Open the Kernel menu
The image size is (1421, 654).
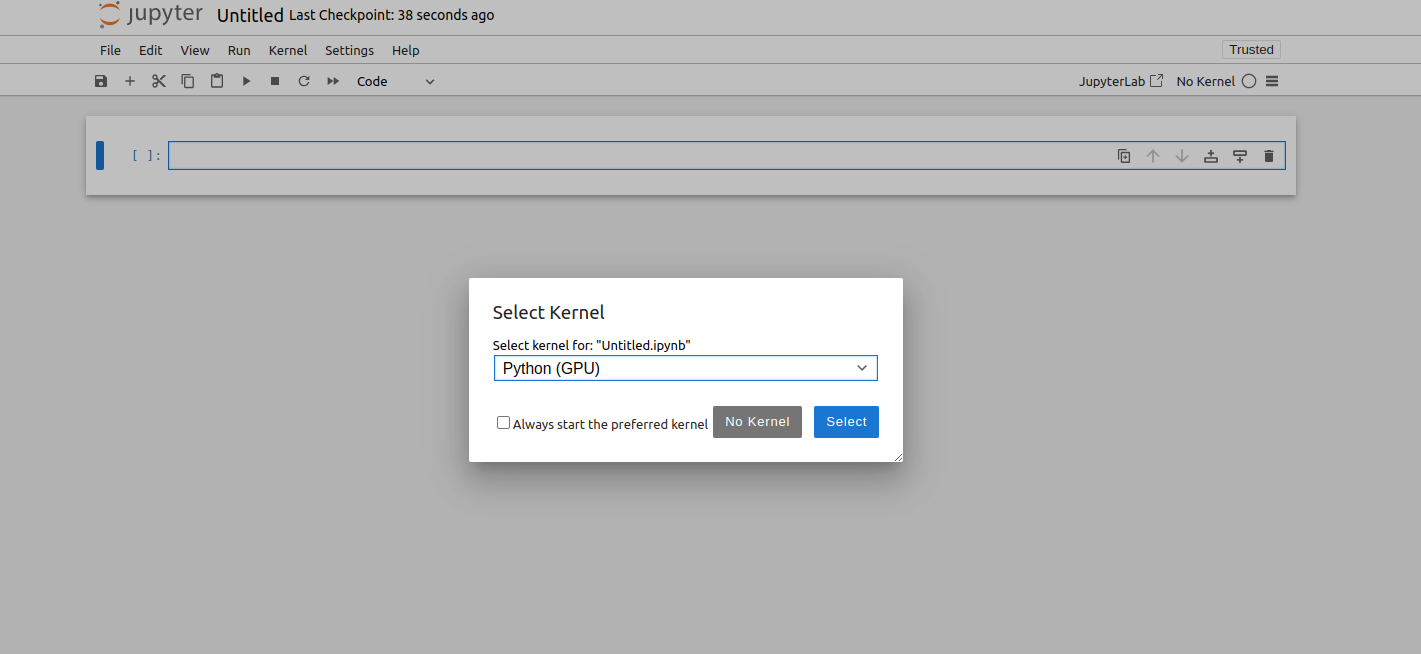pyautogui.click(x=288, y=50)
